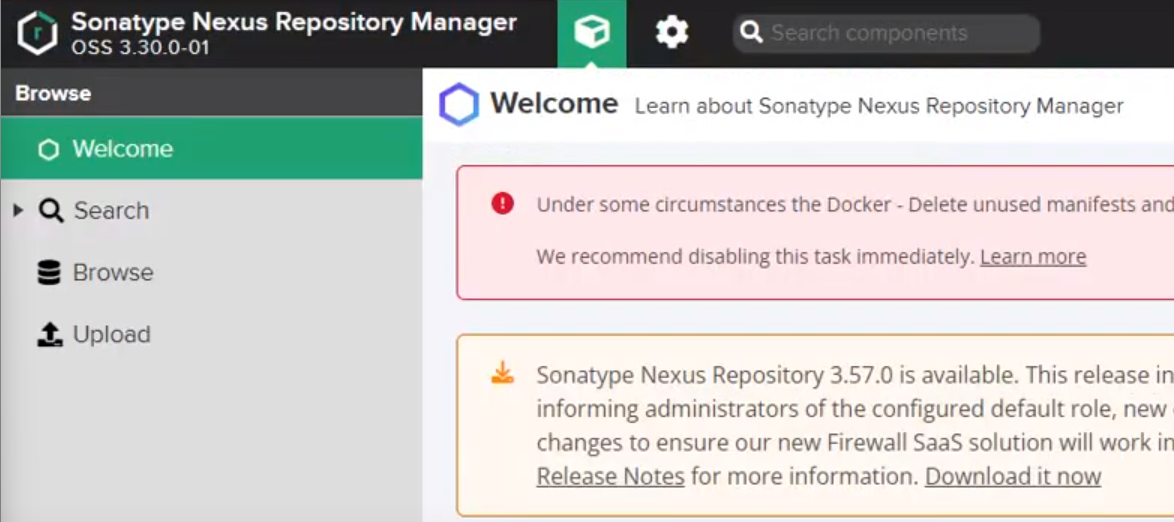Follow the Learn more link
Viewport: 1174px width, 522px height.
1033,257
